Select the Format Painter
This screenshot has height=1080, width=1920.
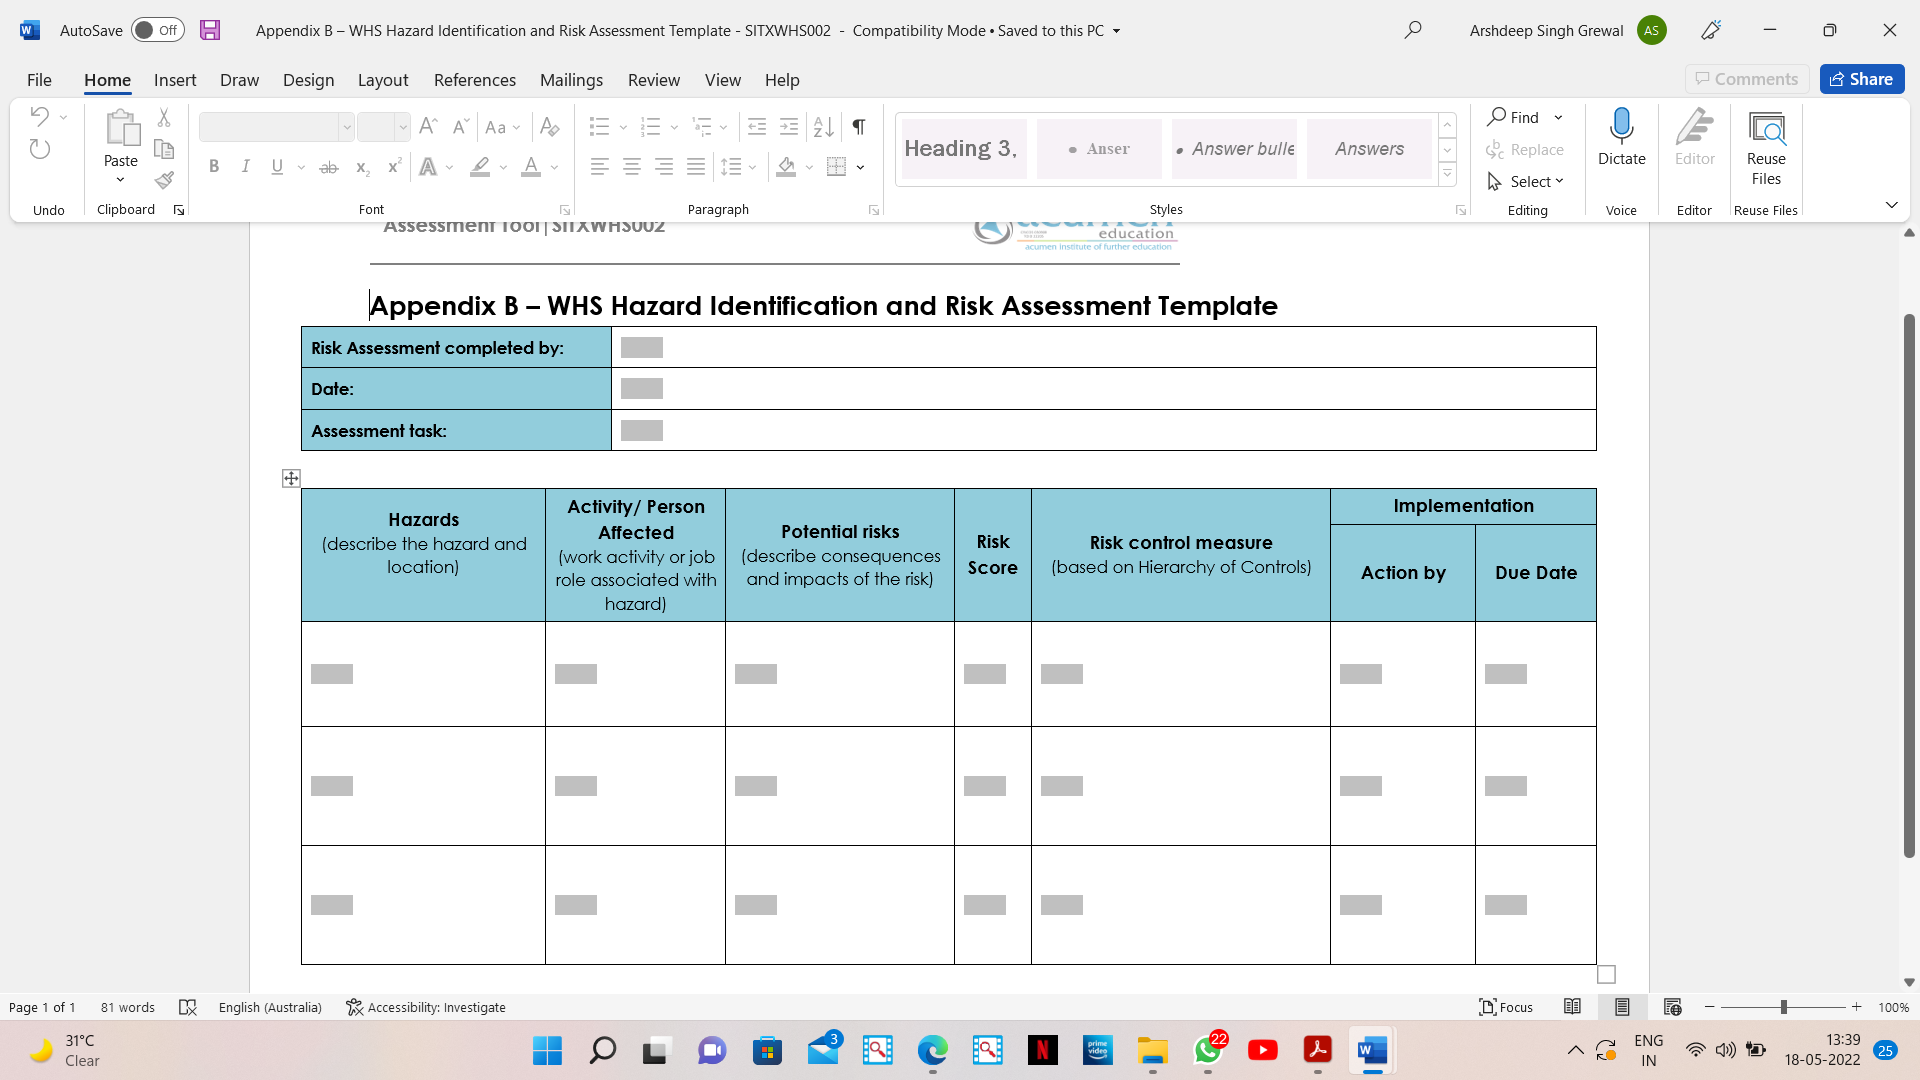pos(163,181)
